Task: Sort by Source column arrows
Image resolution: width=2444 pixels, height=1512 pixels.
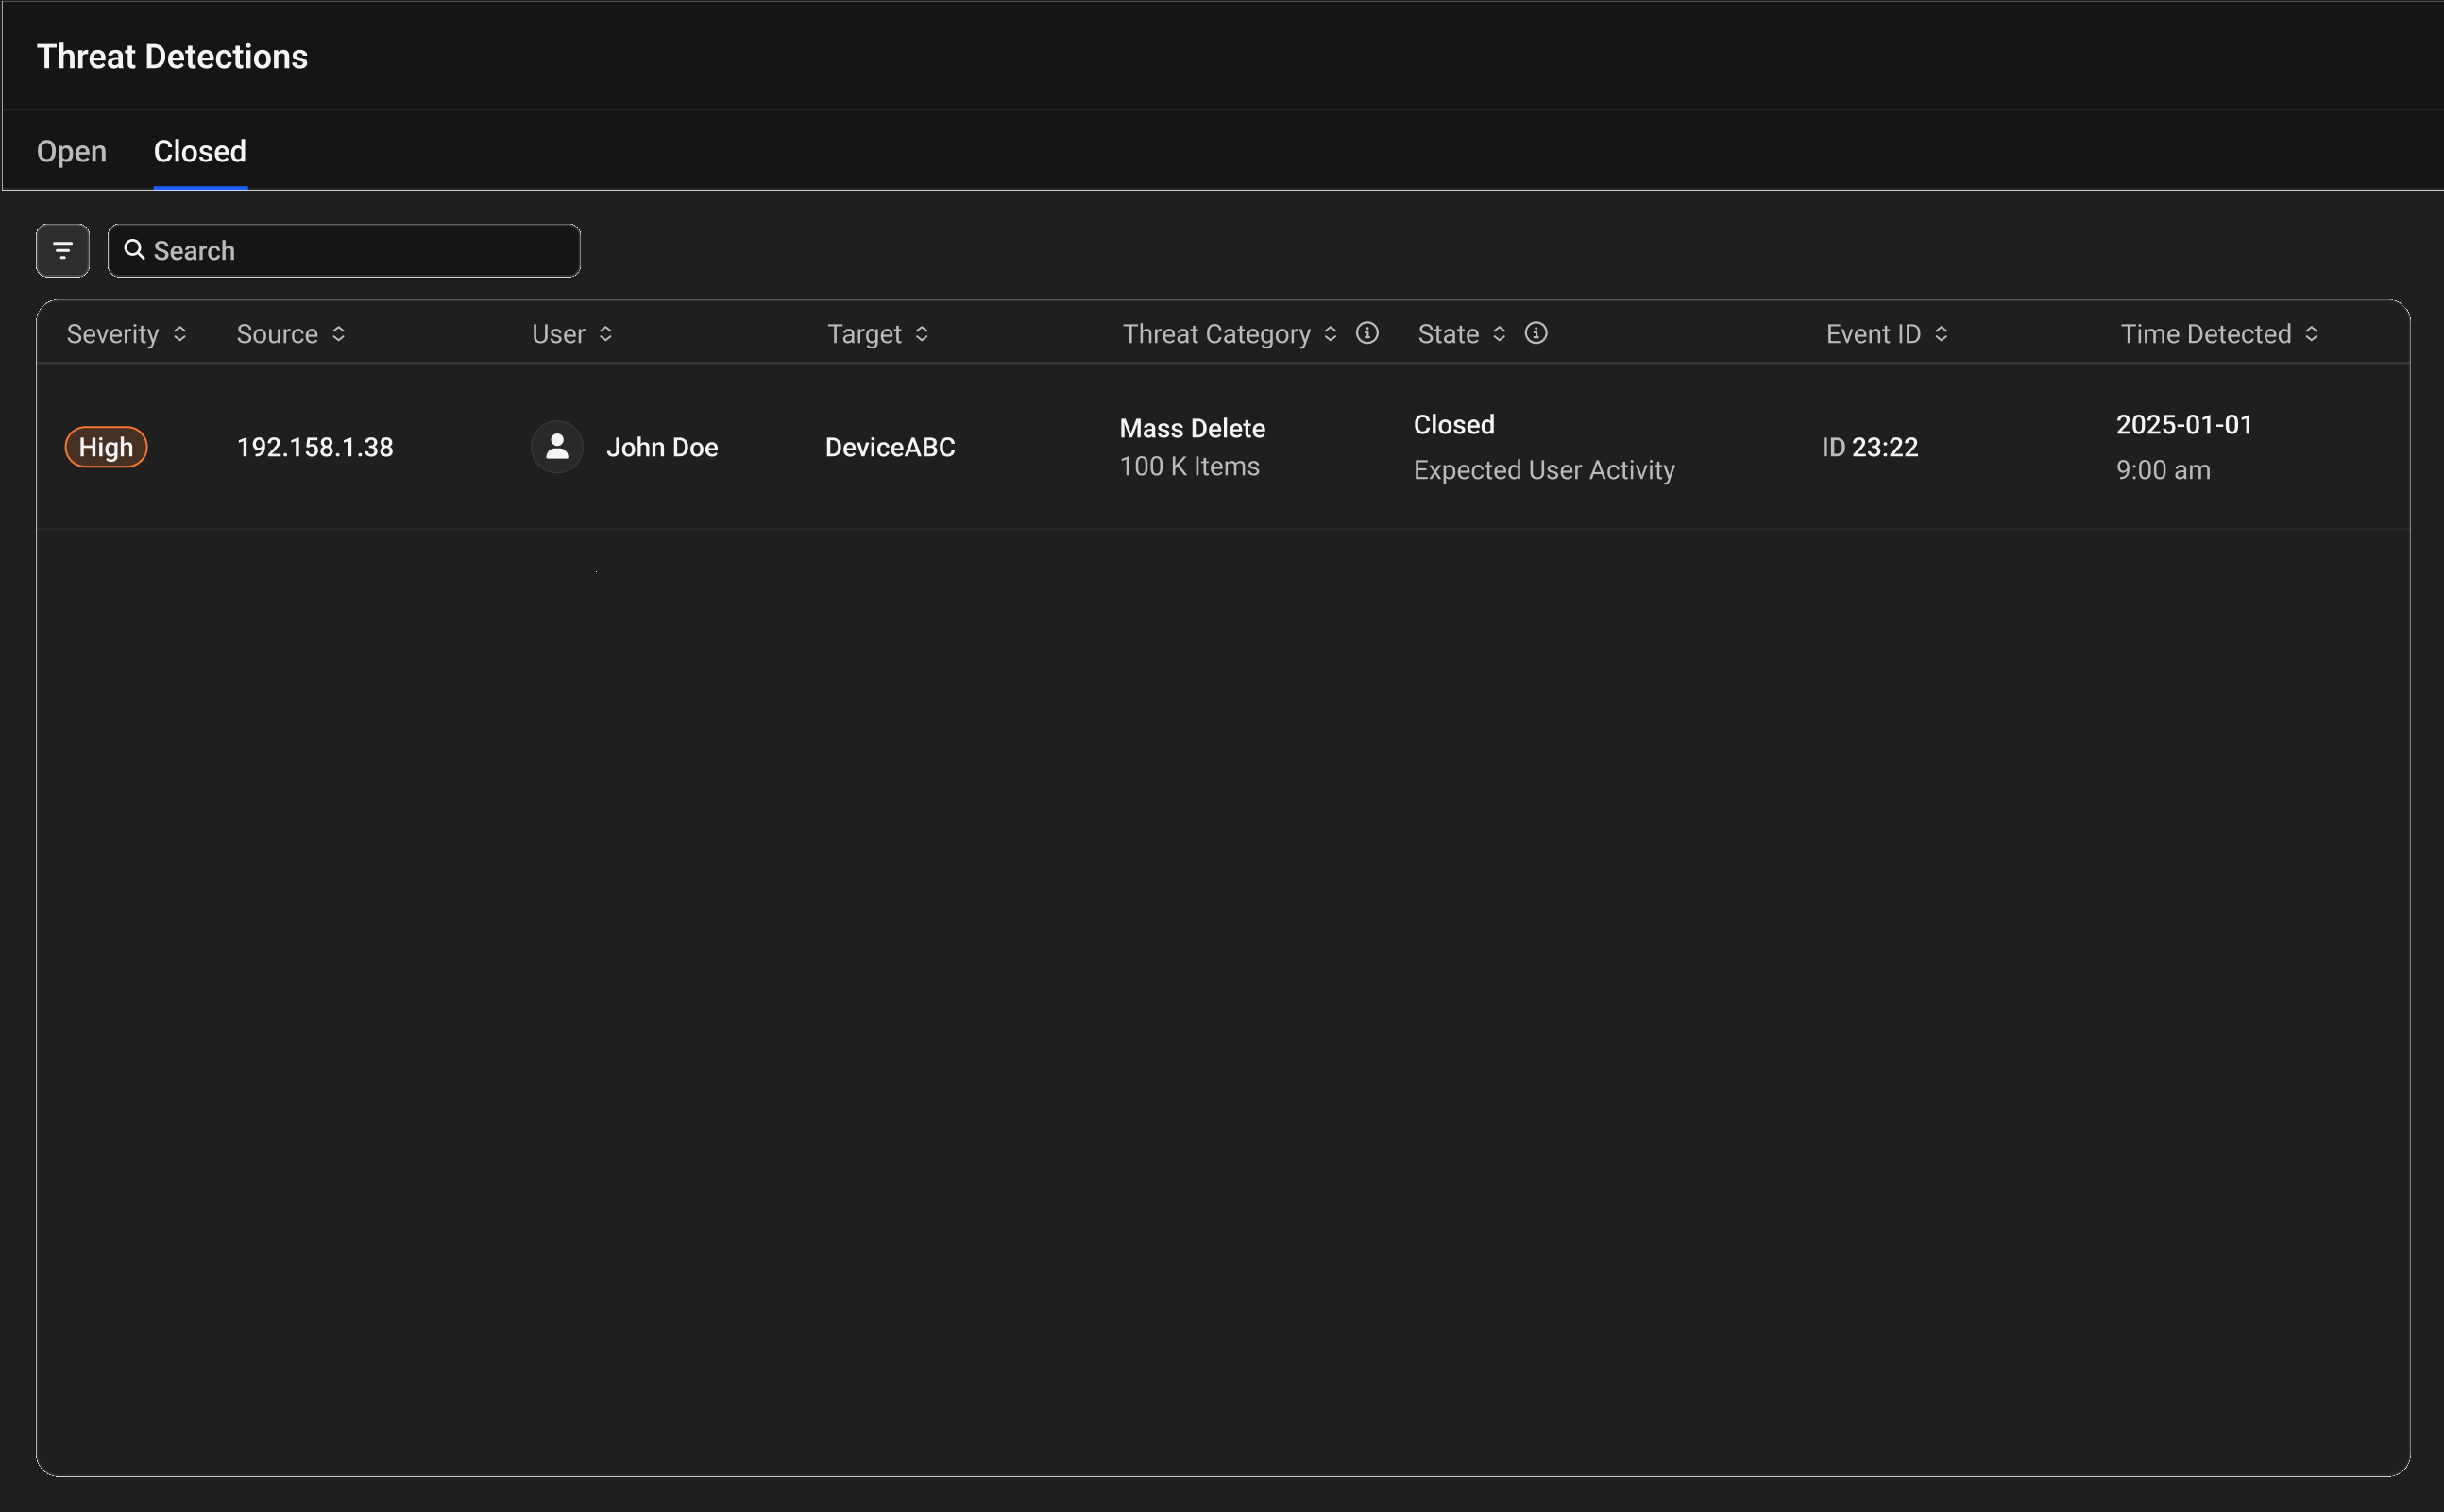Action: [339, 334]
